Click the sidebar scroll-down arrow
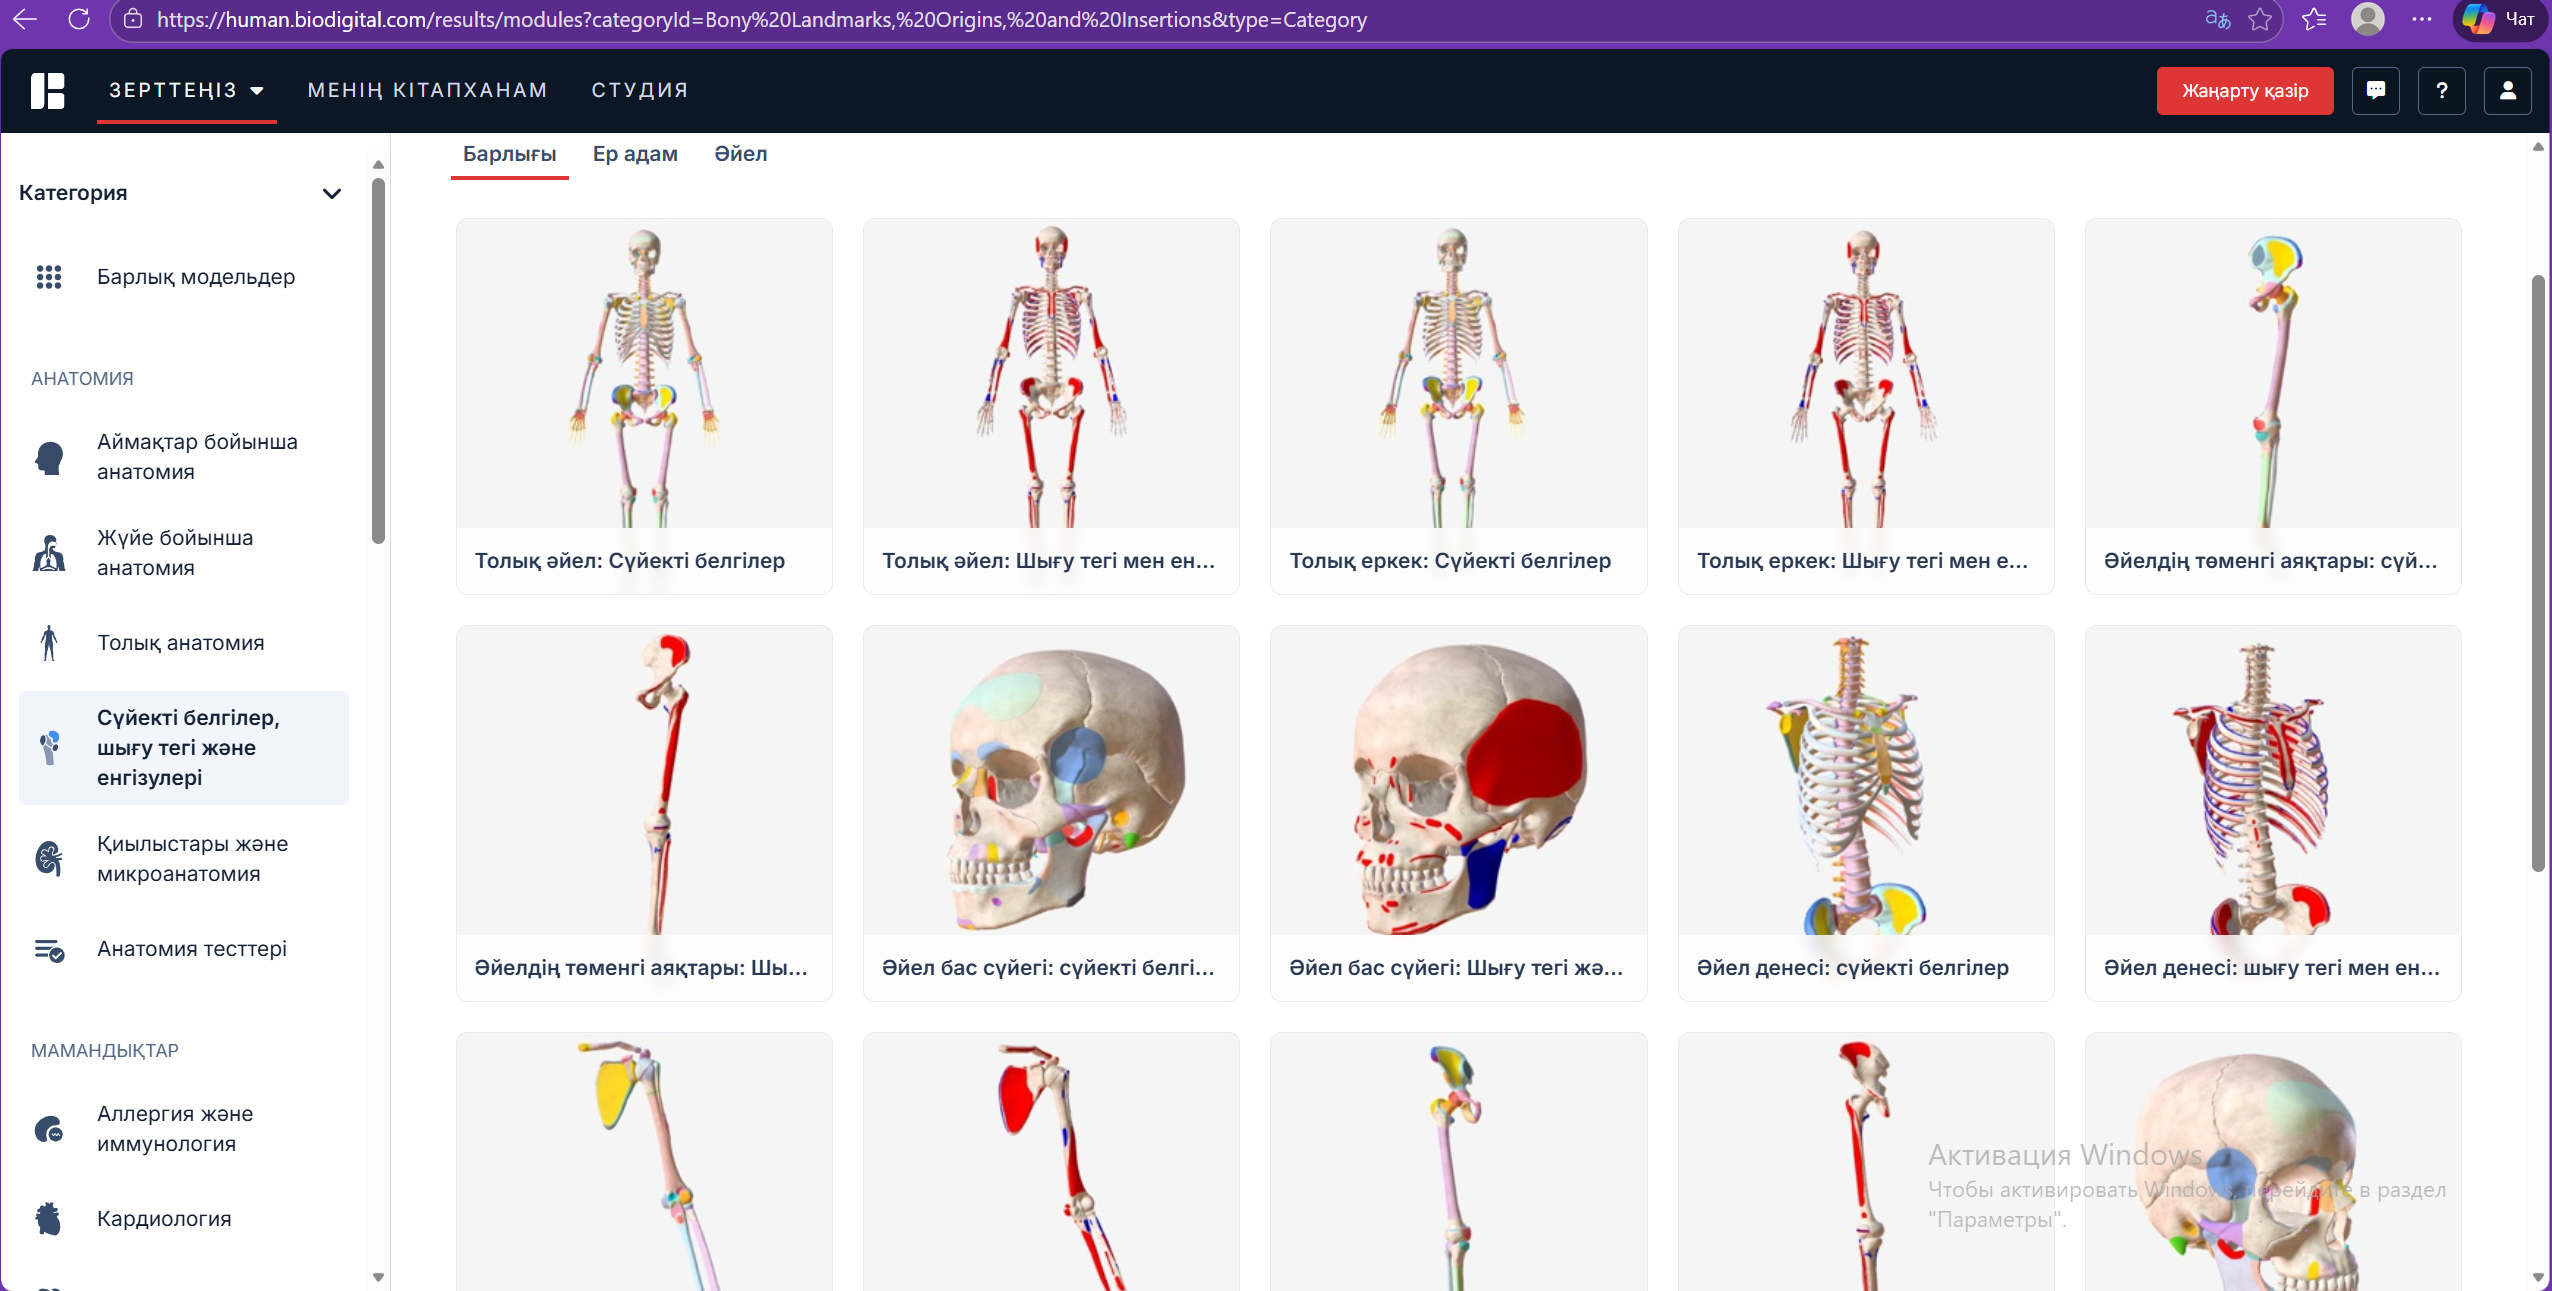 click(x=378, y=1277)
